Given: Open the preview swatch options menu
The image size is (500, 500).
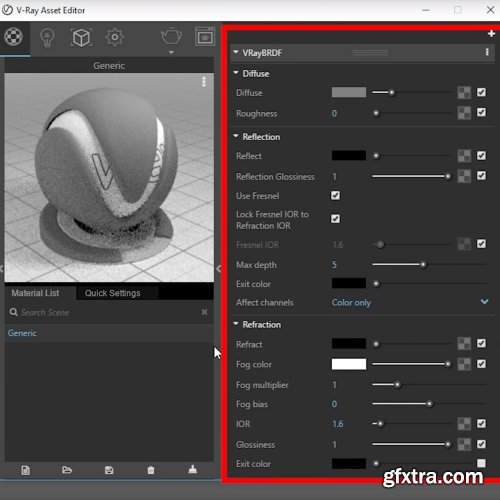Looking at the screenshot, I should (x=204, y=82).
